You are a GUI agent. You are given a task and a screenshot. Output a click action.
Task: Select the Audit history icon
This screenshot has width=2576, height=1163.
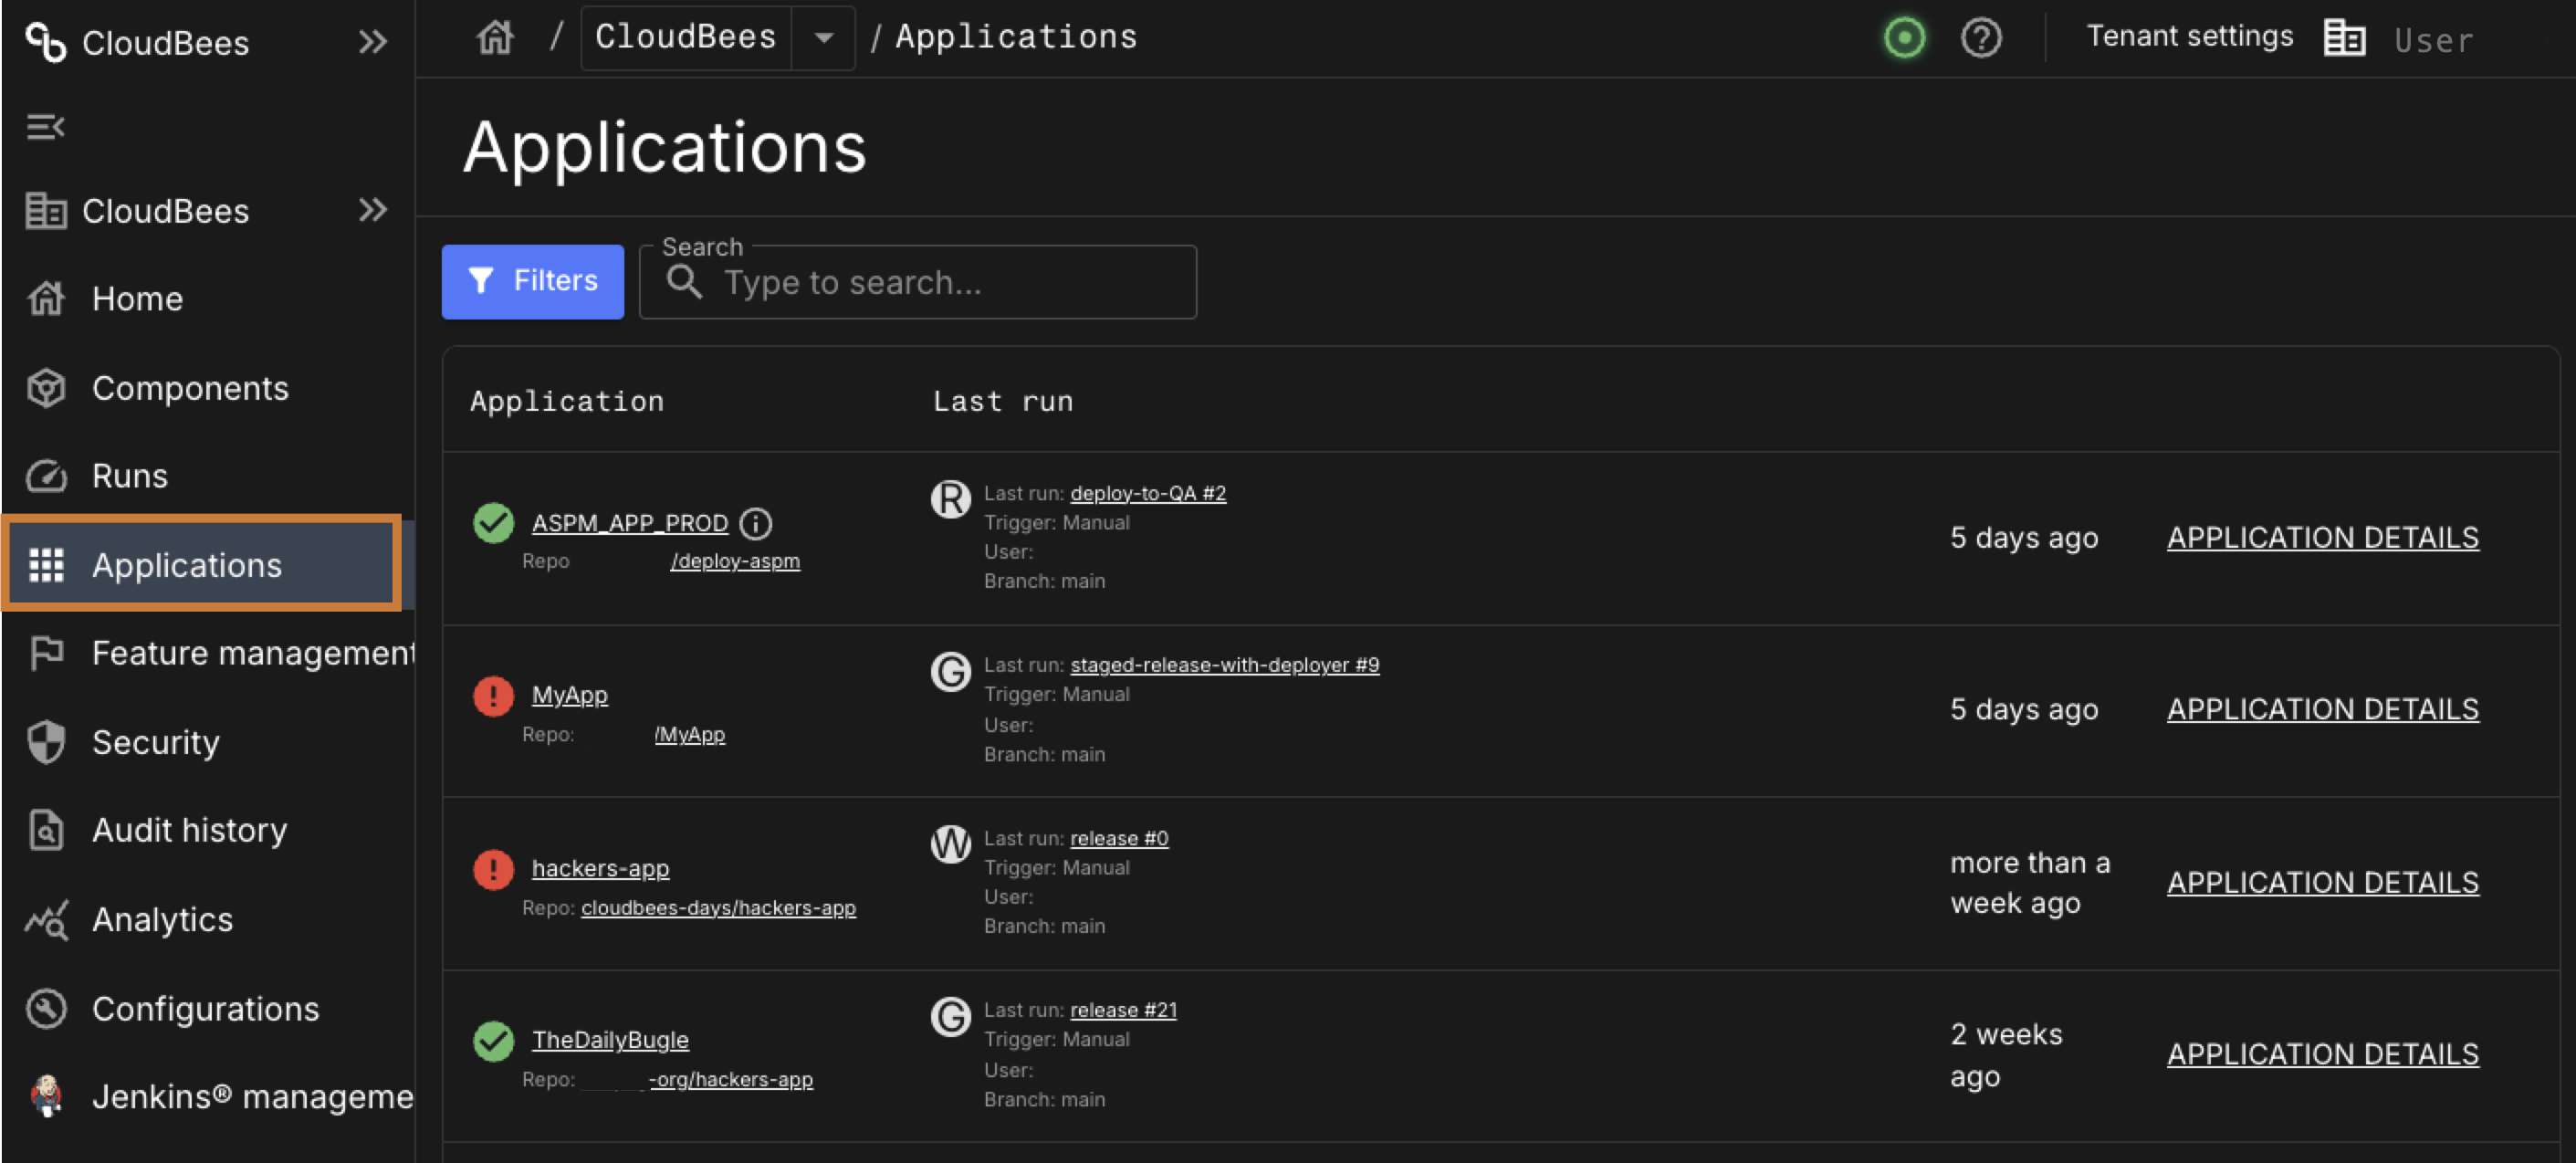[x=46, y=830]
